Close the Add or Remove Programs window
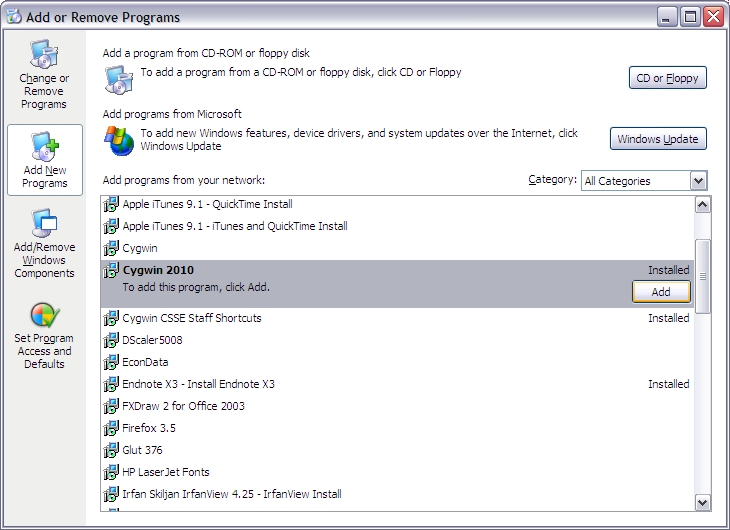Image resolution: width=730 pixels, height=530 pixels. click(x=713, y=17)
